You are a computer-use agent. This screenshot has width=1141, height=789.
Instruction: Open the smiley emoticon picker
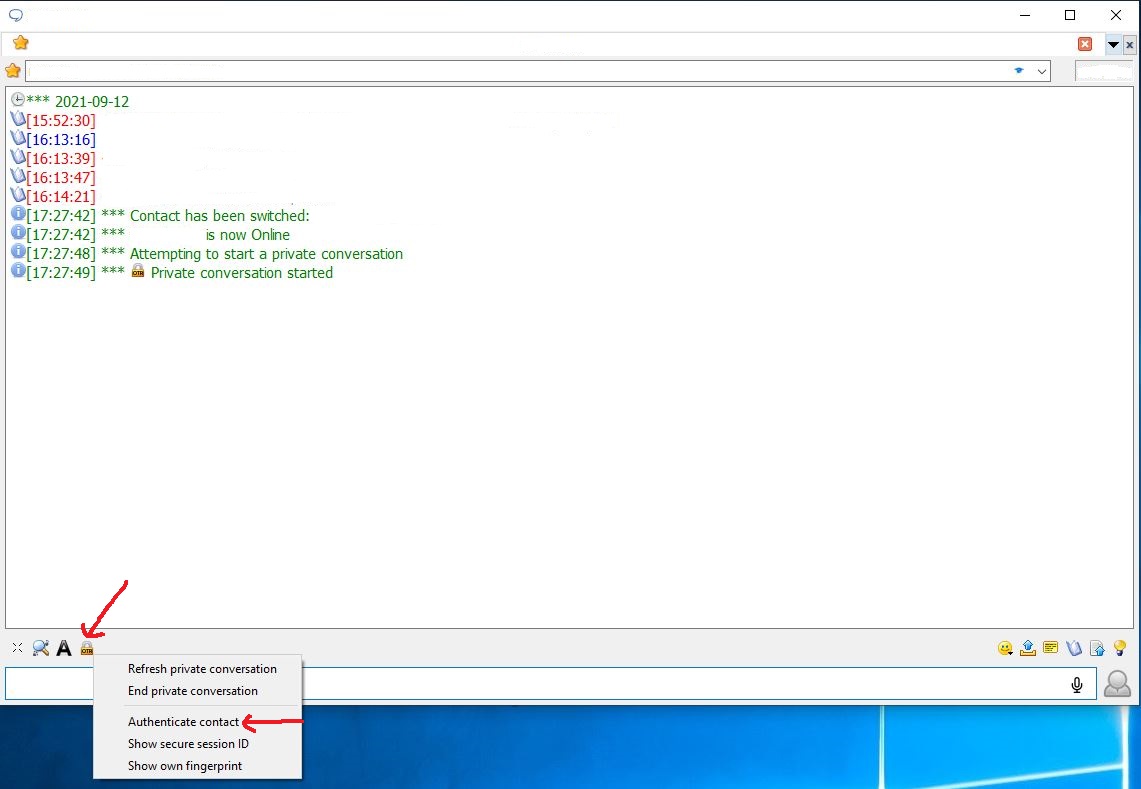1005,648
